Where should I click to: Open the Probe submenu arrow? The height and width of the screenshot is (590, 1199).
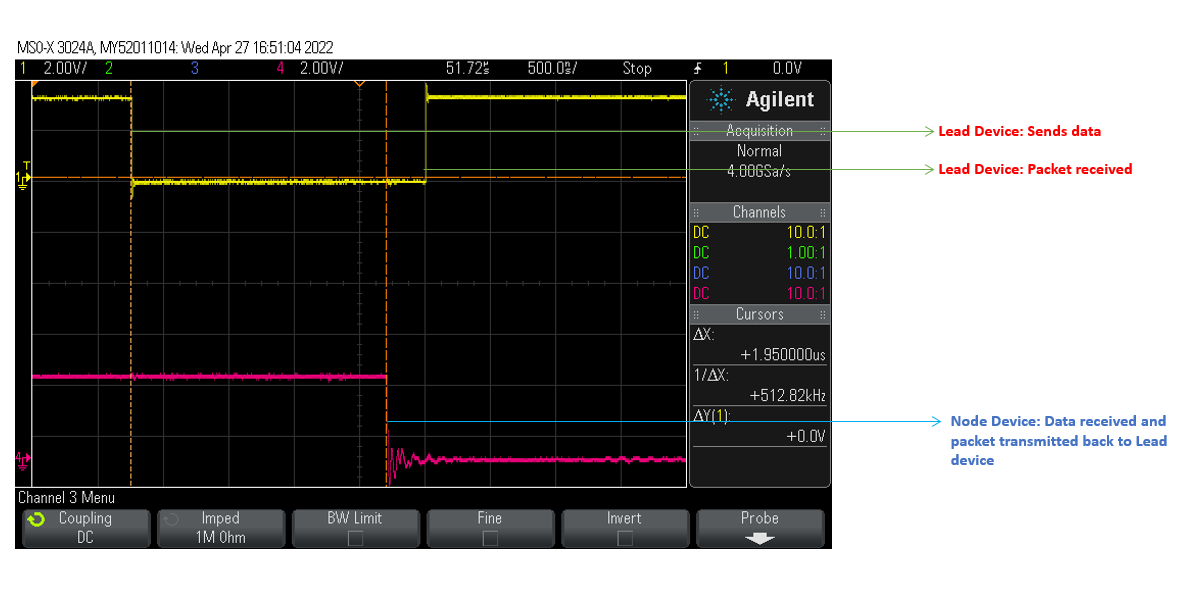[x=760, y=538]
